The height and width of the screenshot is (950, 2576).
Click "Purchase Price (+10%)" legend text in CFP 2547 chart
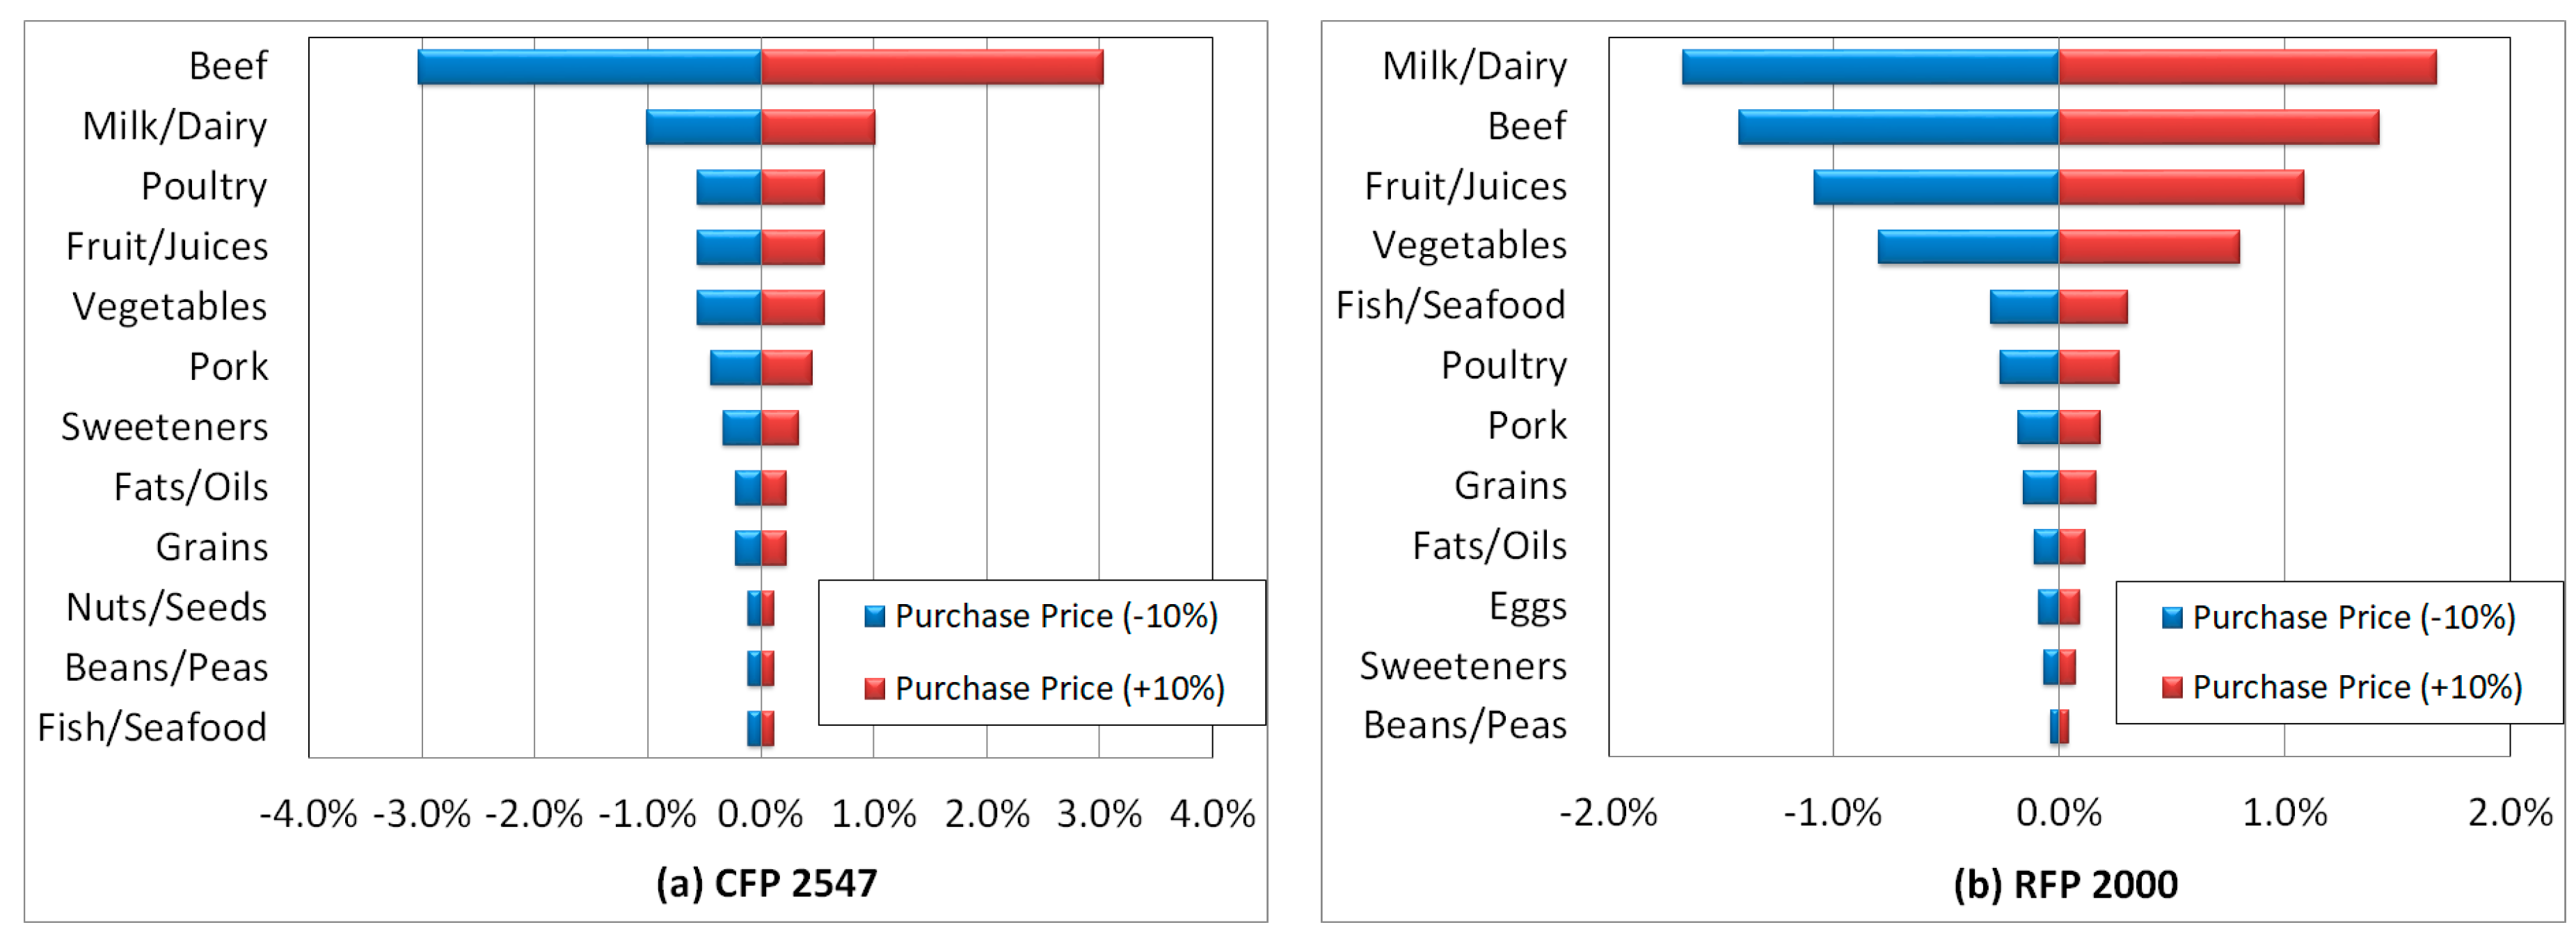click(1059, 688)
